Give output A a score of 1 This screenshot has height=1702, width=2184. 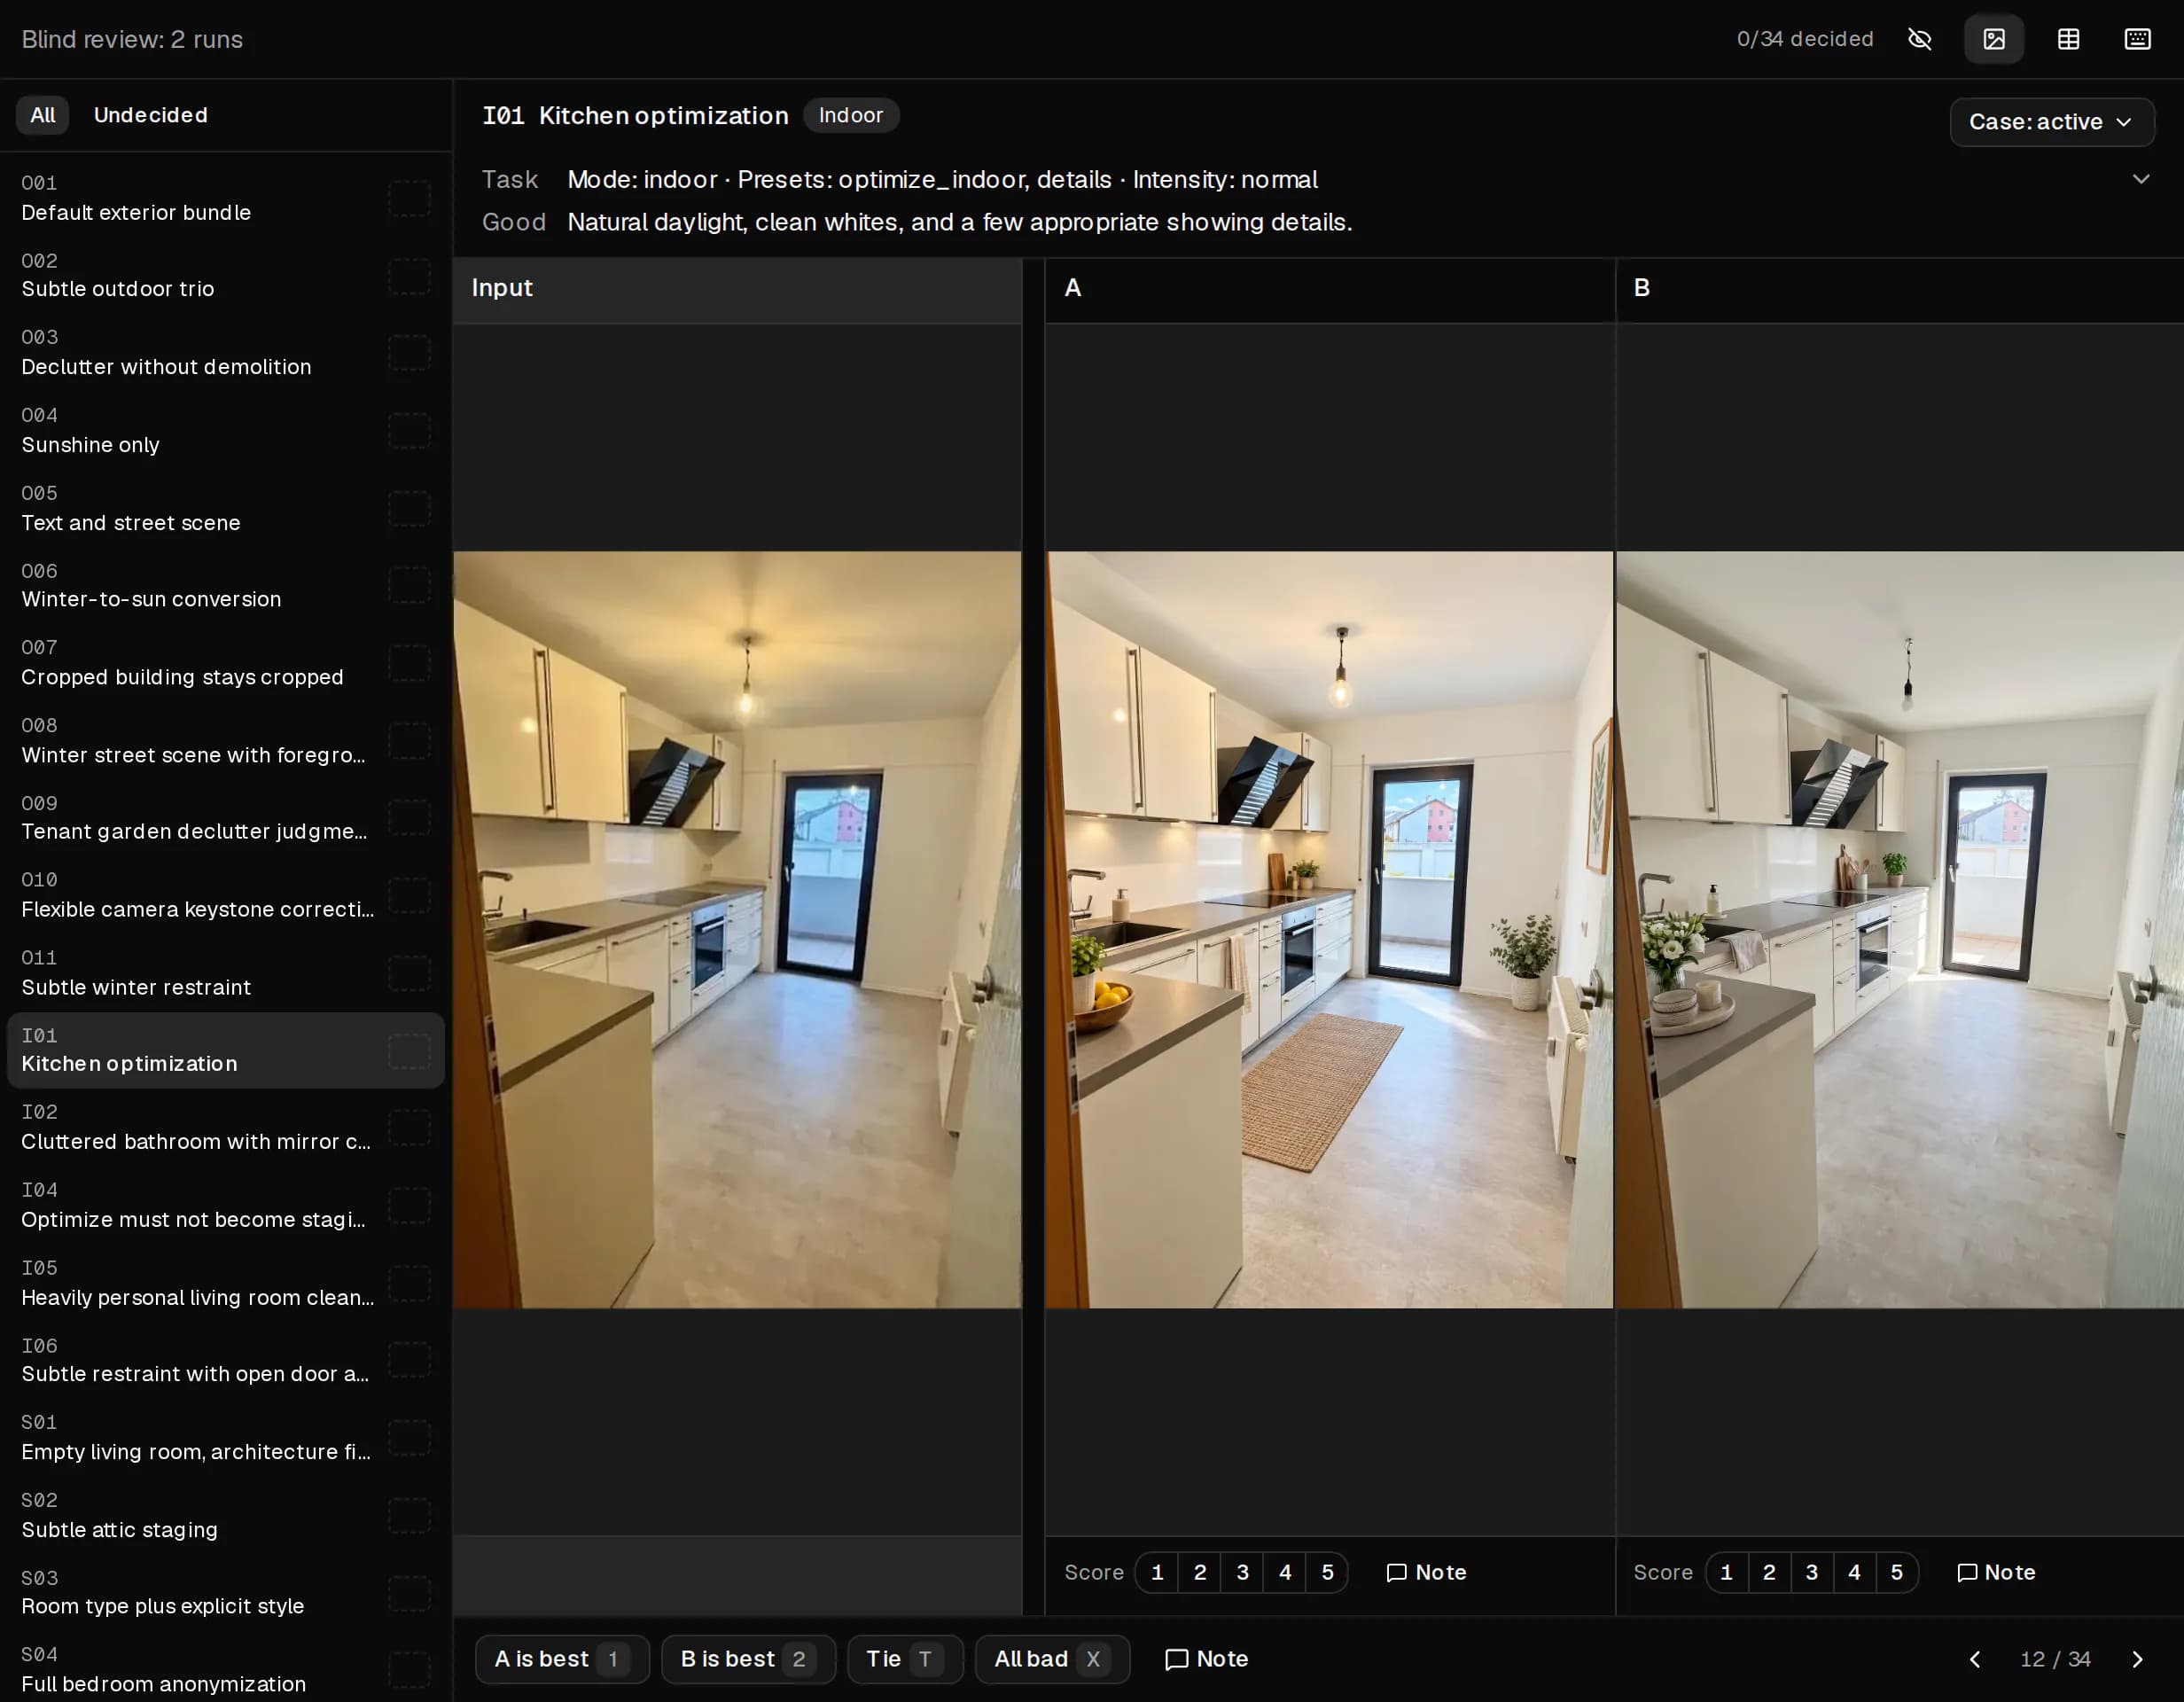click(1157, 1572)
